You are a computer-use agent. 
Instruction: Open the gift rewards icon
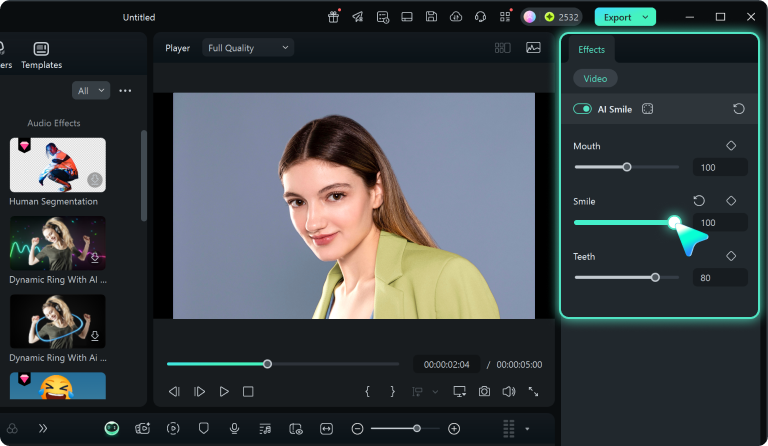click(x=334, y=17)
